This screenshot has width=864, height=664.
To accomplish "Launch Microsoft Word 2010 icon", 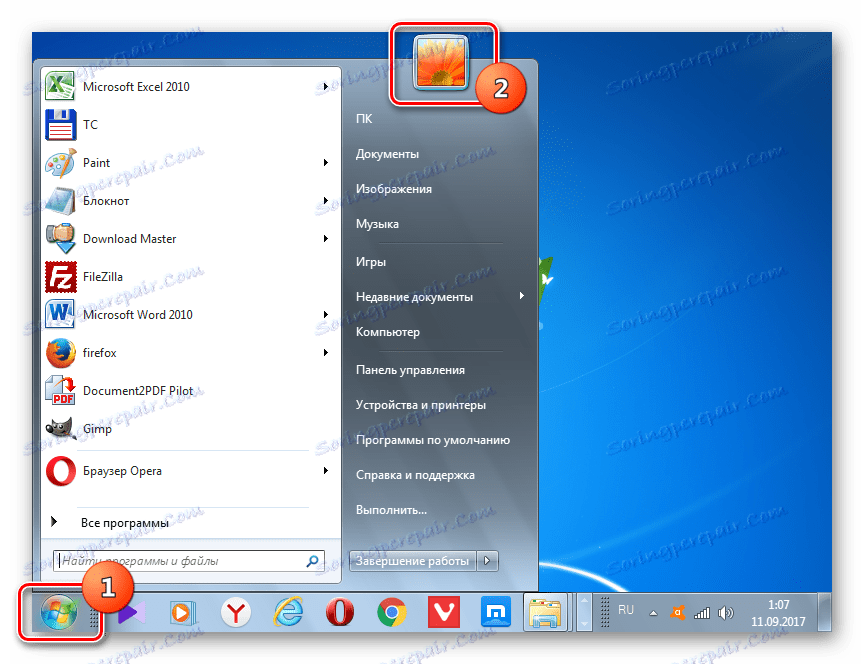I will 61,315.
